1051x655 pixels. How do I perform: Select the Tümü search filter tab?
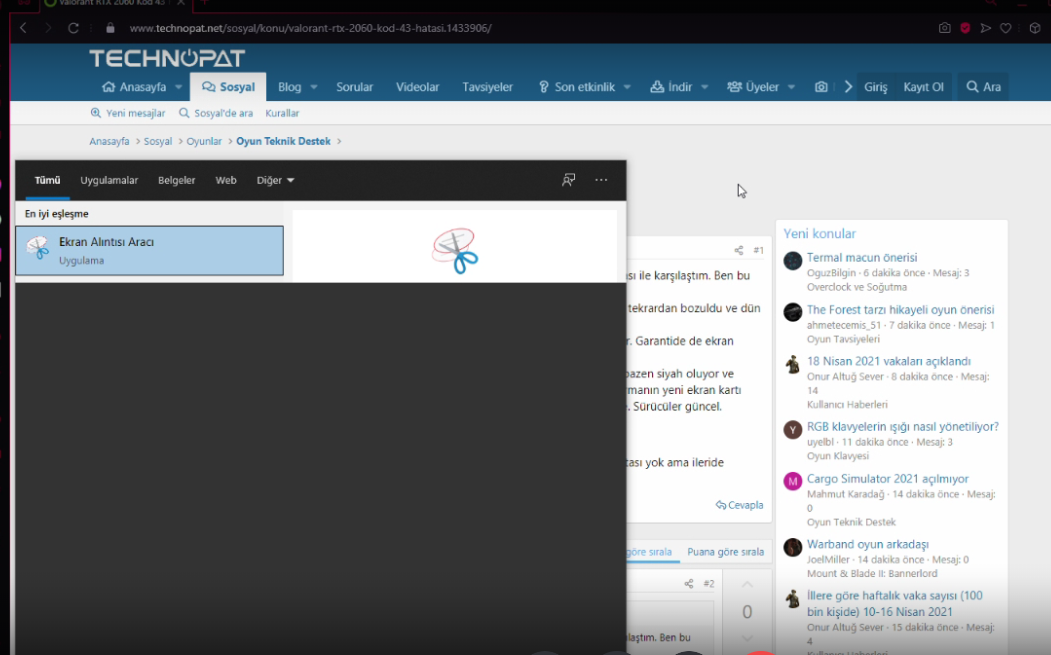pyautogui.click(x=48, y=180)
